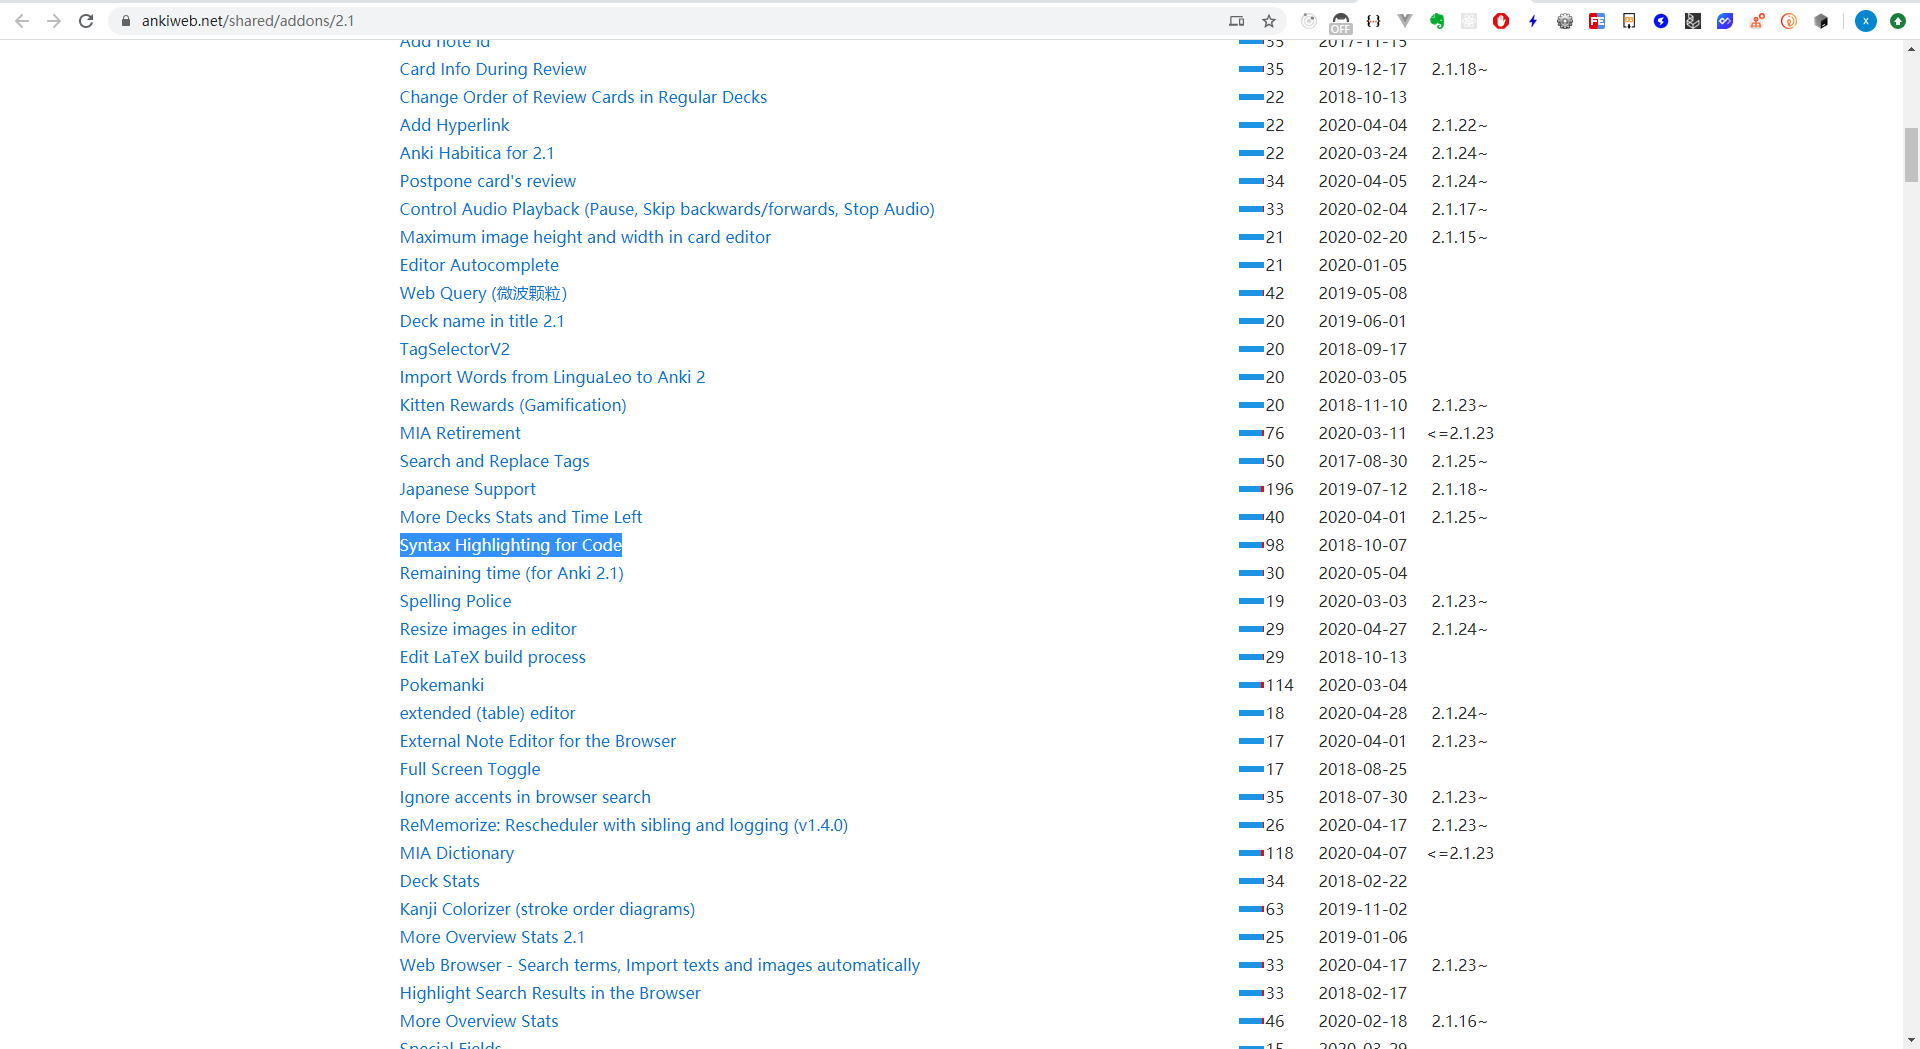The width and height of the screenshot is (1920, 1049).
Task: Open the orange spiral extension icon
Action: (x=1789, y=21)
